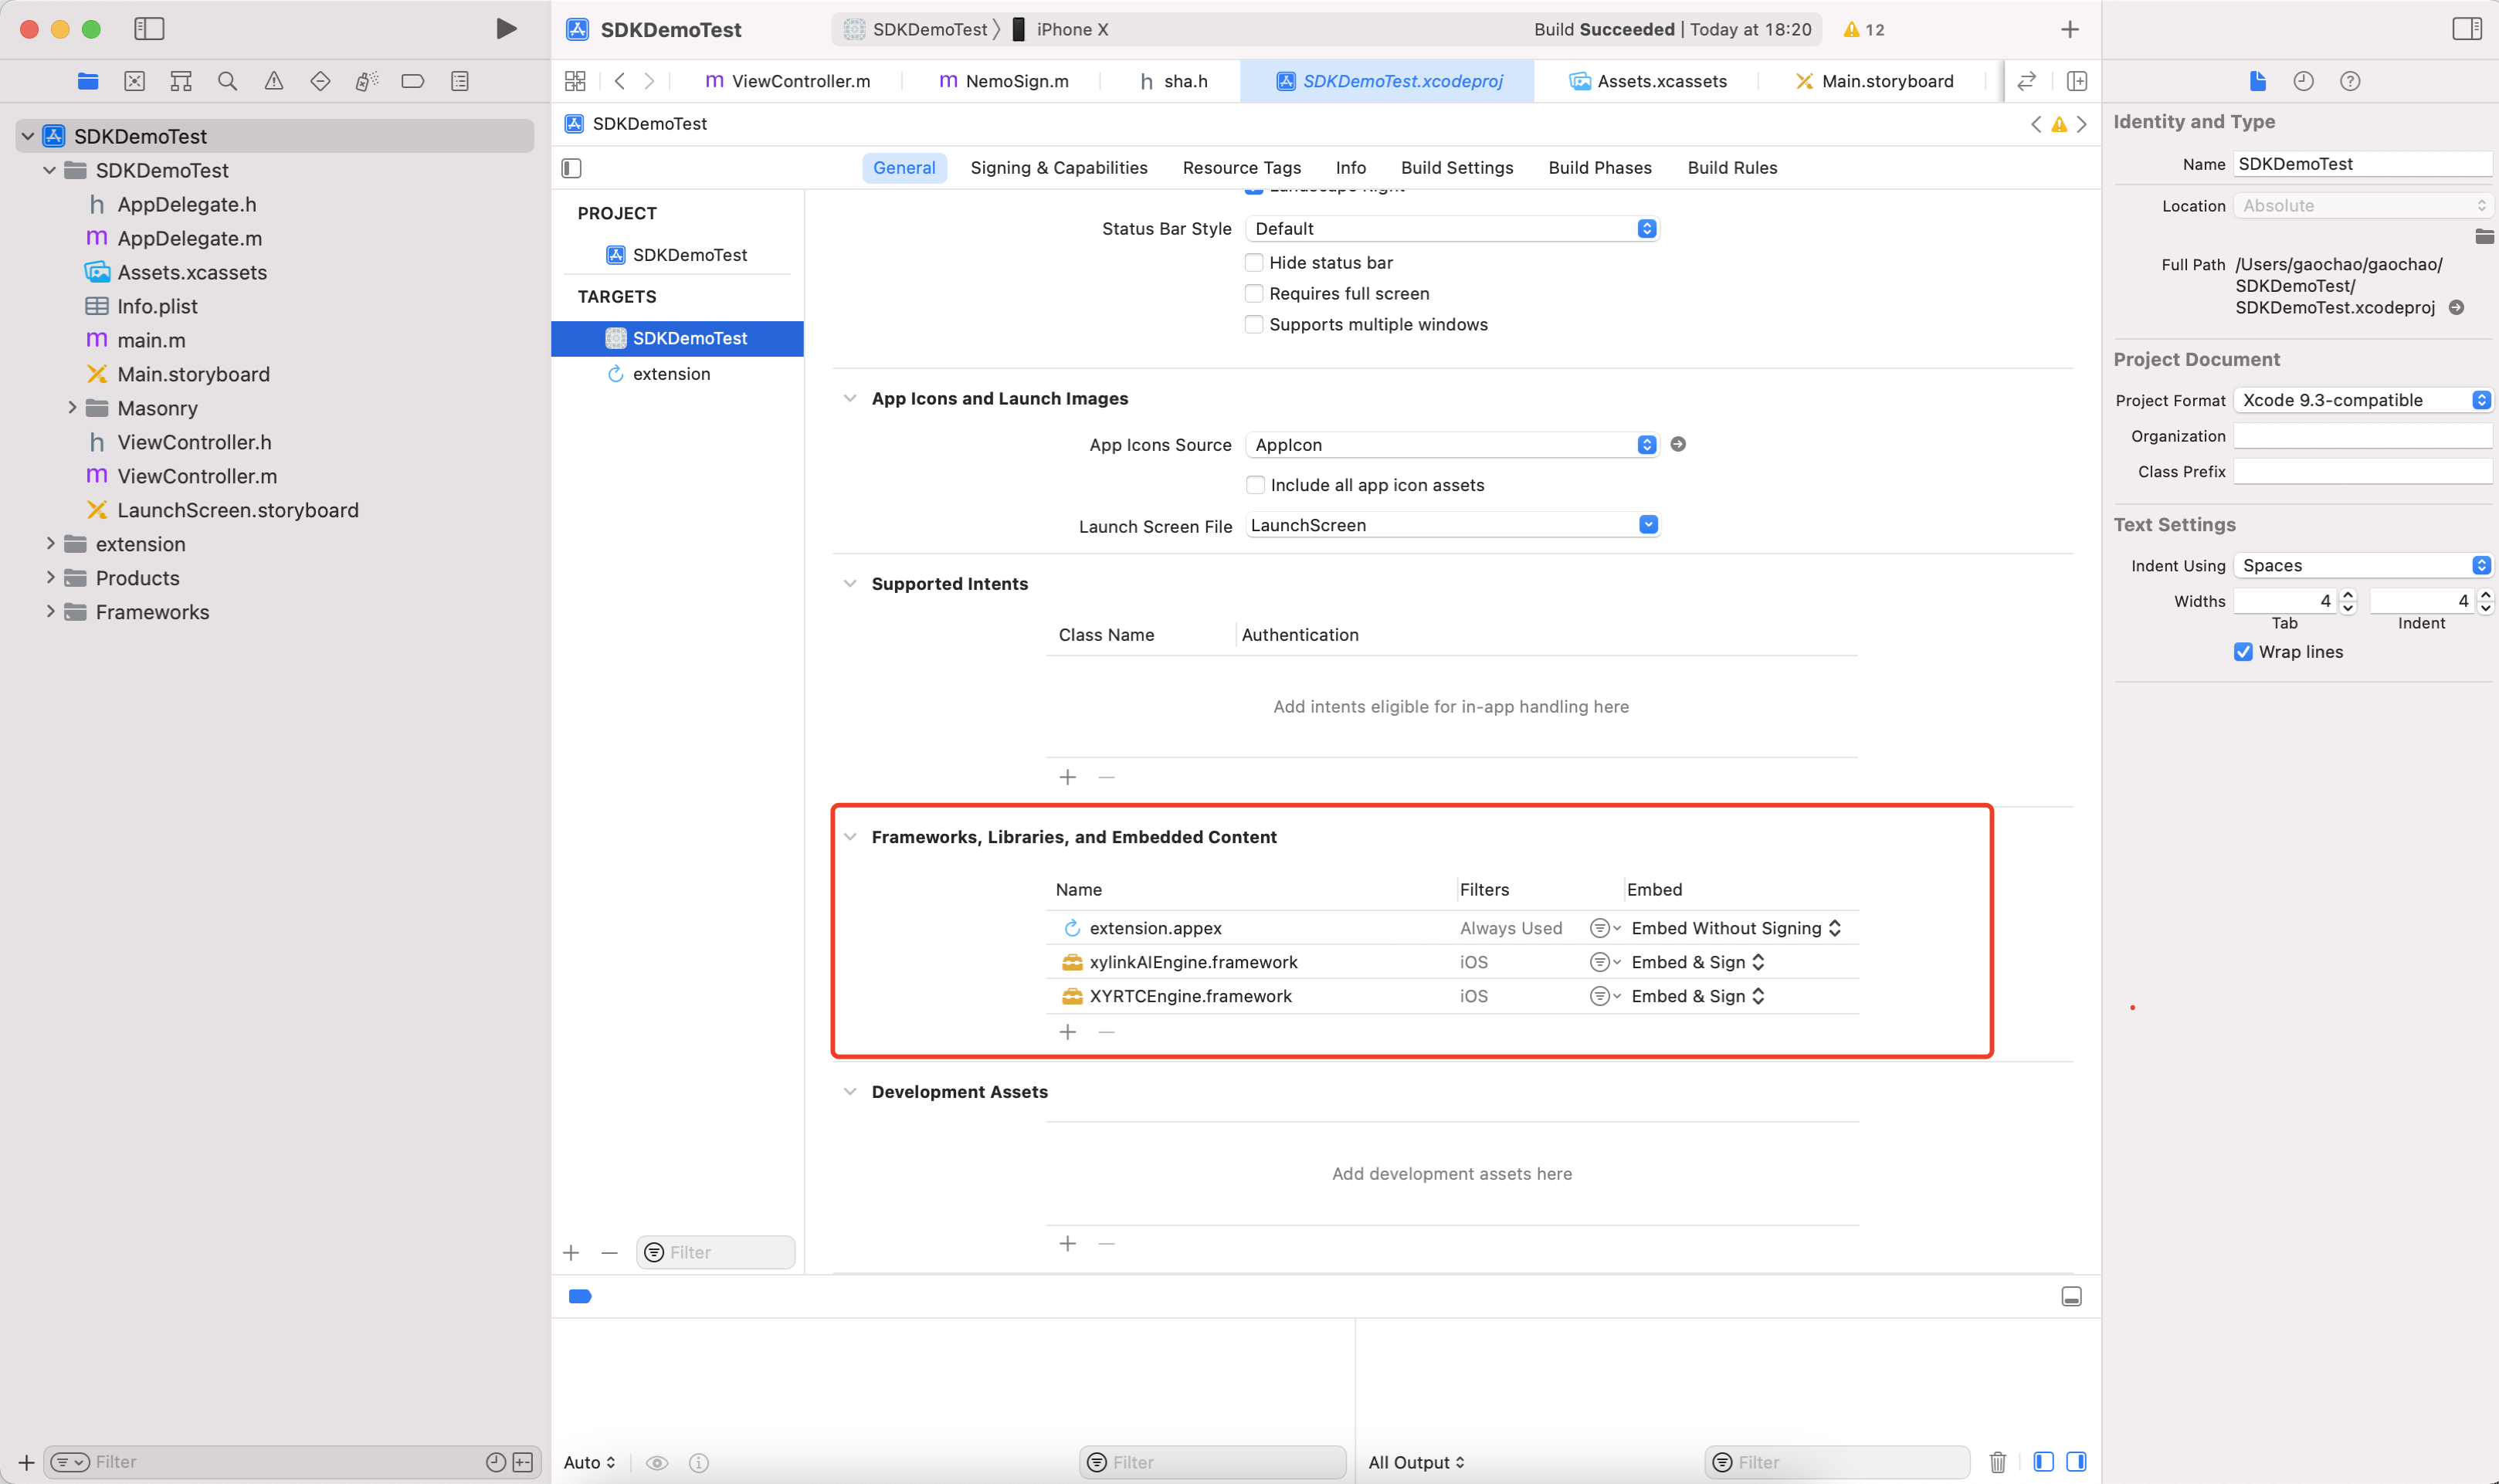This screenshot has height=1484, width=2499.
Task: Hide the project and targets list
Action: click(x=571, y=168)
